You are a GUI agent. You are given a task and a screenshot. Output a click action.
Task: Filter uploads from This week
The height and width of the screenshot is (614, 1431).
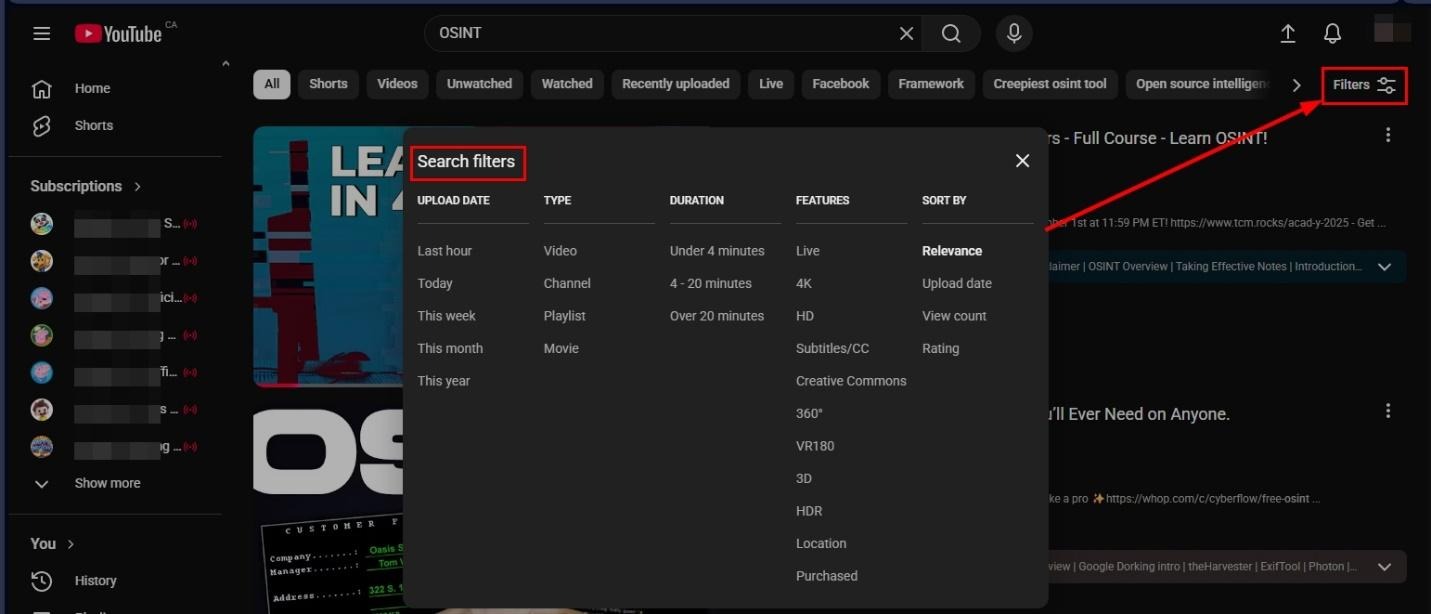(446, 315)
